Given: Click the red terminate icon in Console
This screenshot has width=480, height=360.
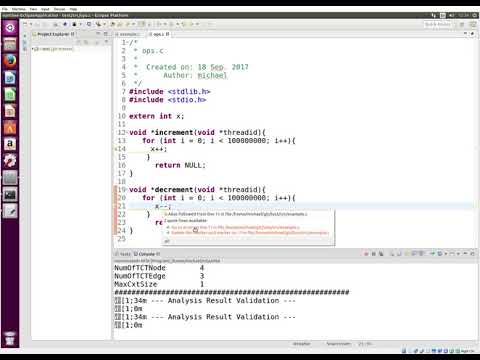Looking at the screenshot, I should tap(366, 254).
